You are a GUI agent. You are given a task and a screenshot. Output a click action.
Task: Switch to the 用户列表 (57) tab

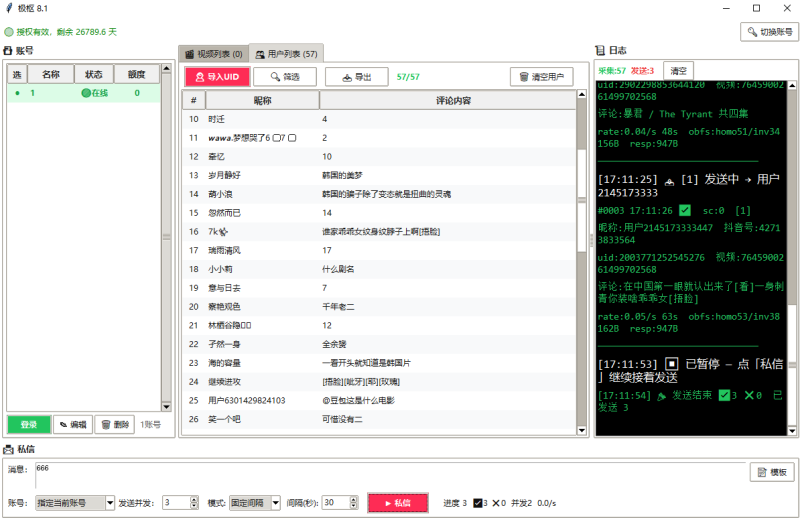click(x=286, y=54)
